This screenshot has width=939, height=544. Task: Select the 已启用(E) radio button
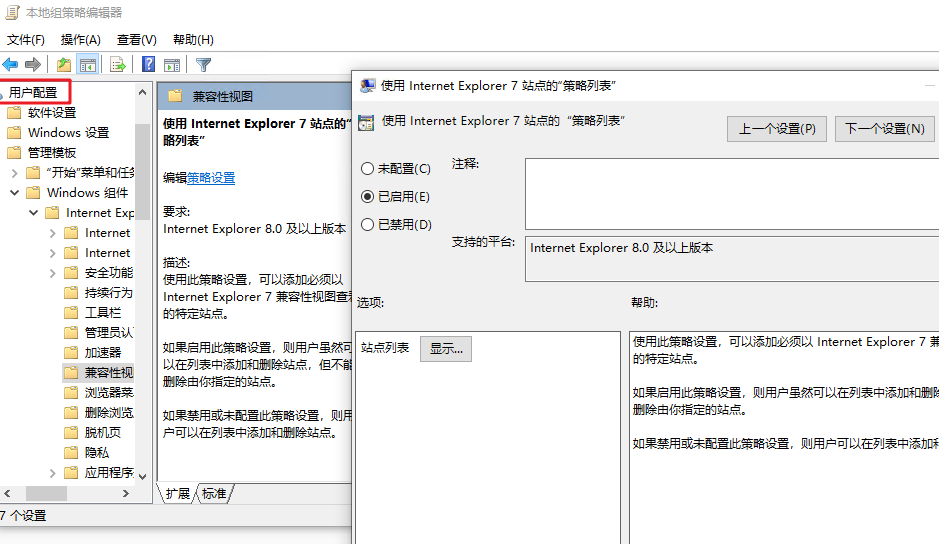click(368, 197)
